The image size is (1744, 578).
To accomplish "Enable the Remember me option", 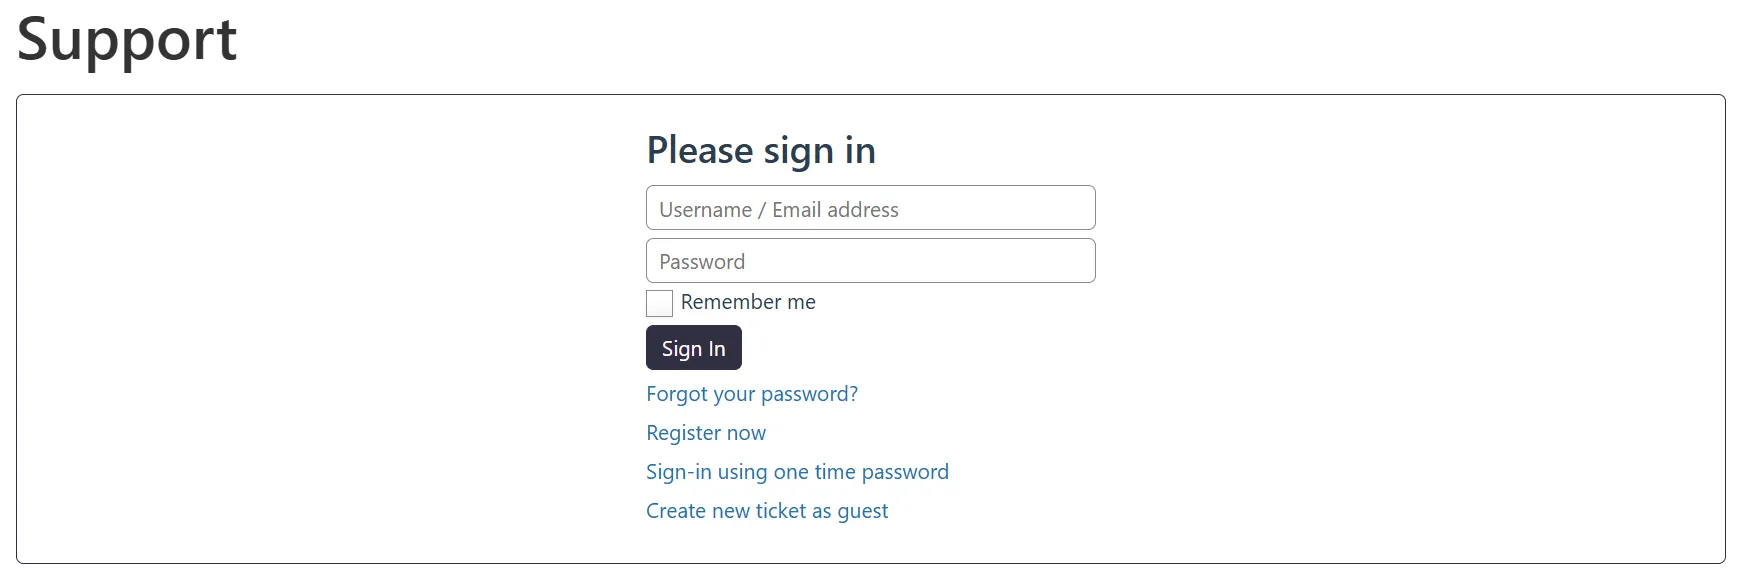I will [659, 303].
